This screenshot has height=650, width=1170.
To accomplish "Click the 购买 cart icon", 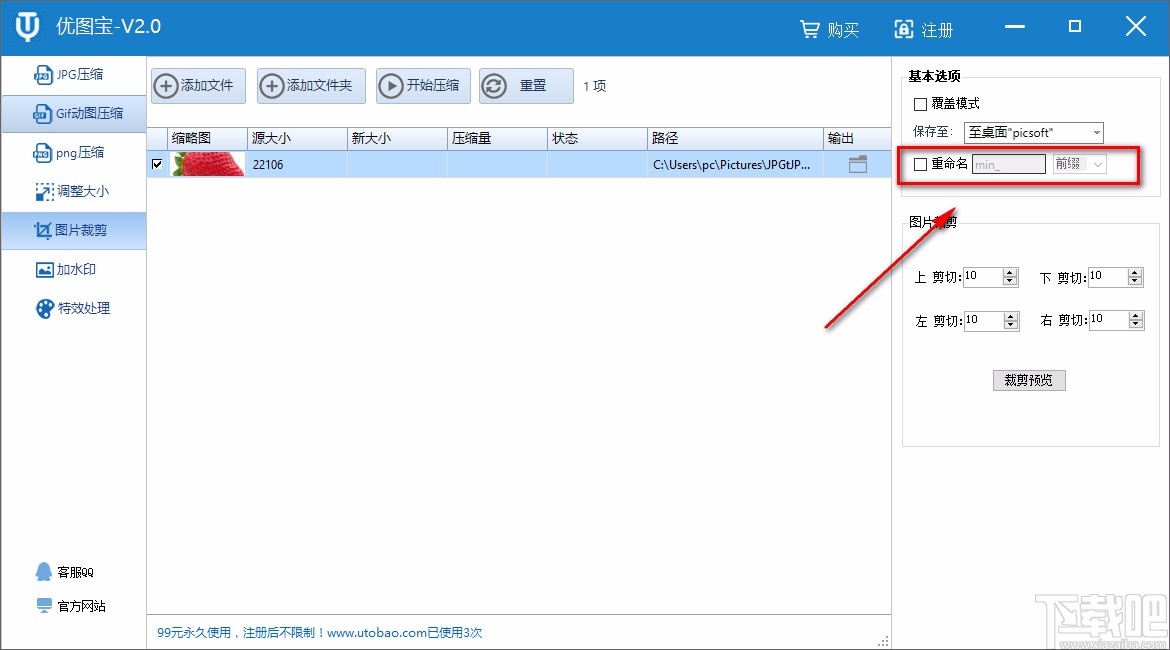I will point(810,29).
